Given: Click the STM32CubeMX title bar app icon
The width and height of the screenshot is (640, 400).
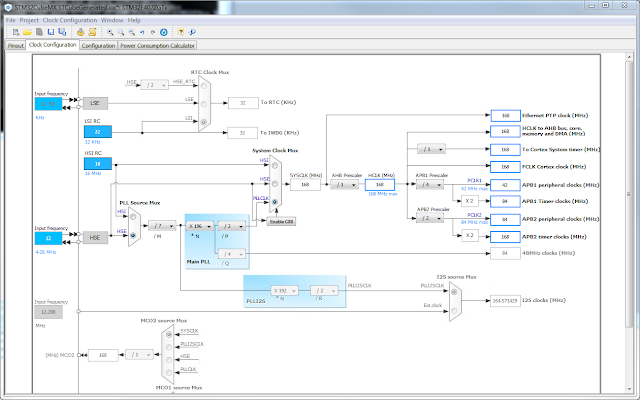Looking at the screenshot, I should tap(8, 7).
